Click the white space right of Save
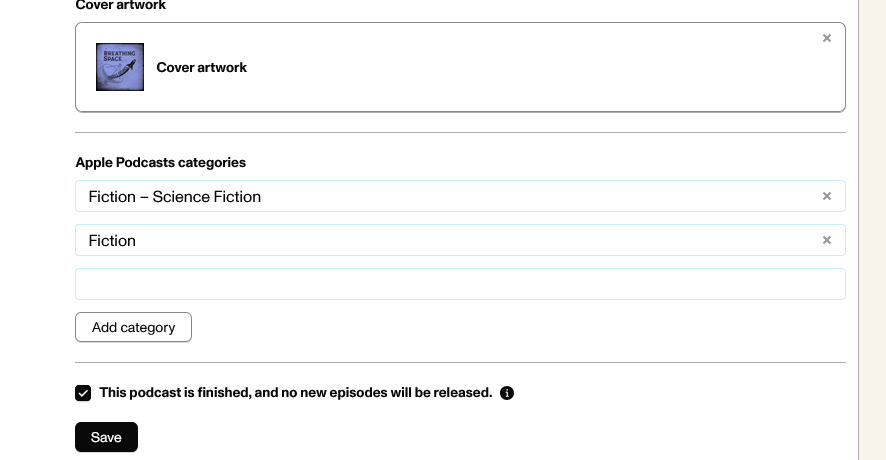Image resolution: width=886 pixels, height=460 pixels. 450,437
